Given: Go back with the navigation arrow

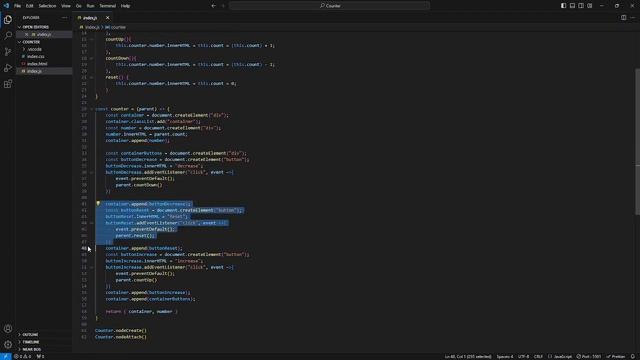Looking at the screenshot, I should (213, 6).
